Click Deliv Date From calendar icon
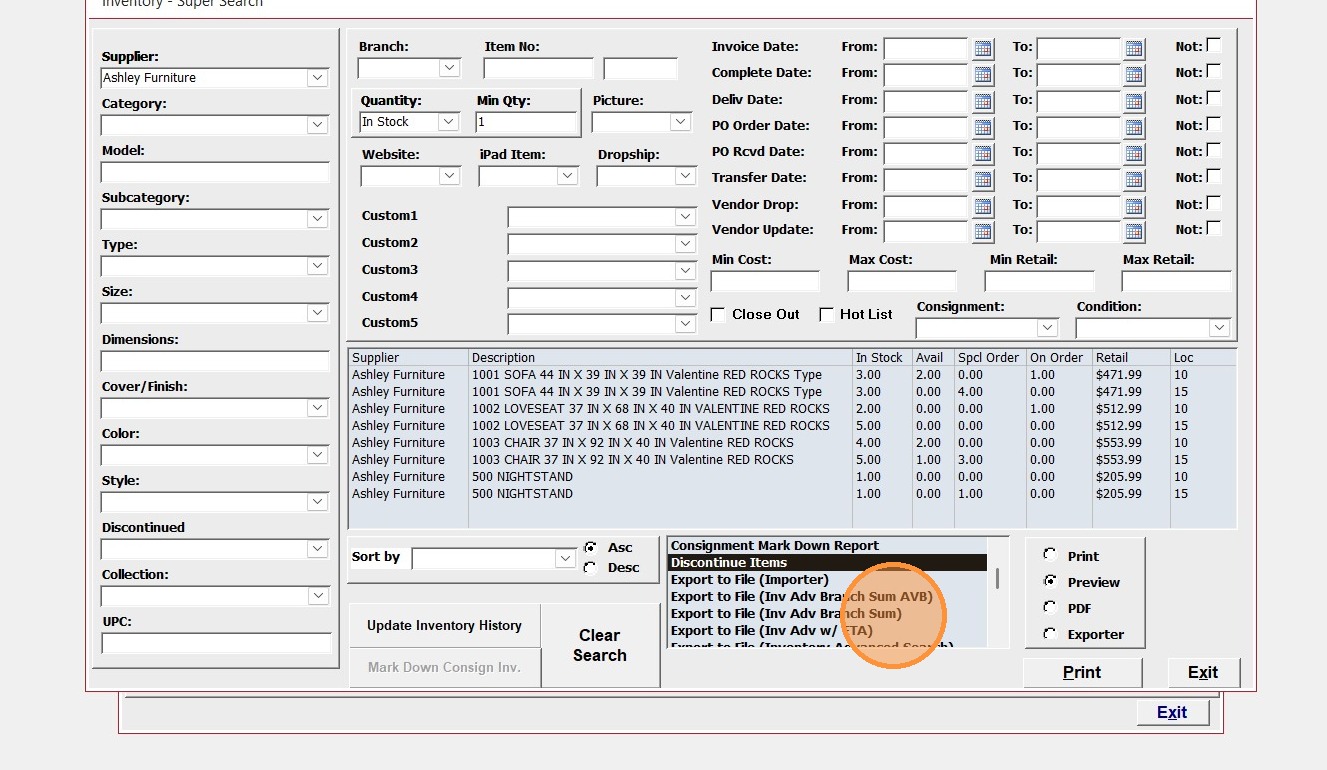This screenshot has height=770, width=1327. [x=982, y=101]
